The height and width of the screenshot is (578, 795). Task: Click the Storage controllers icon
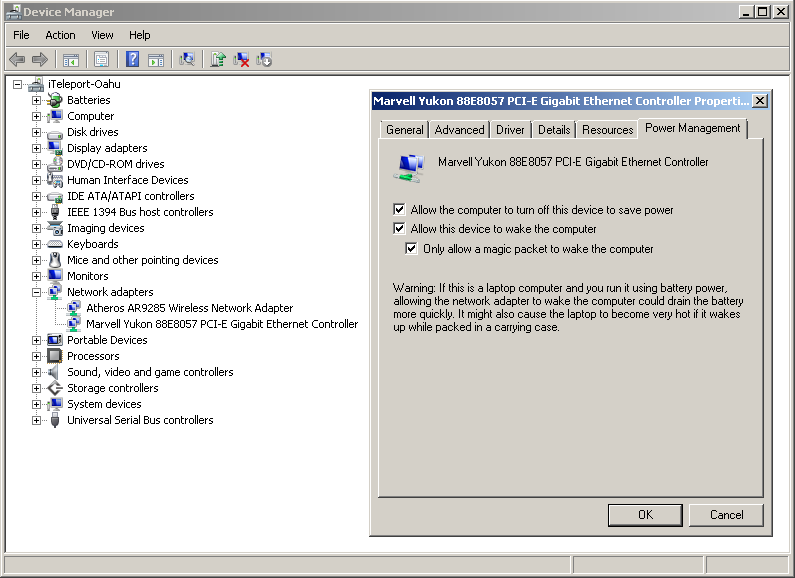click(55, 388)
